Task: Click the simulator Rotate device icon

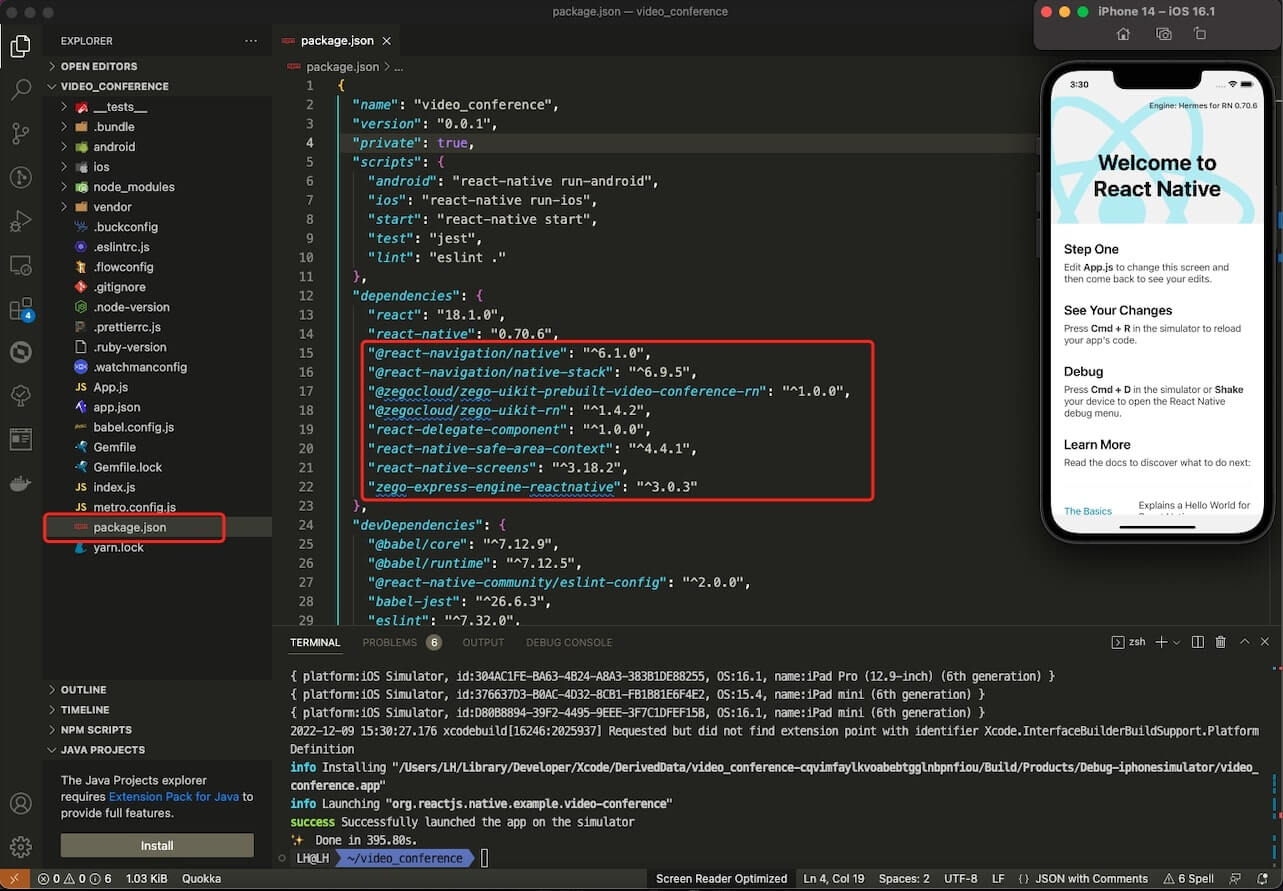Action: point(1200,34)
